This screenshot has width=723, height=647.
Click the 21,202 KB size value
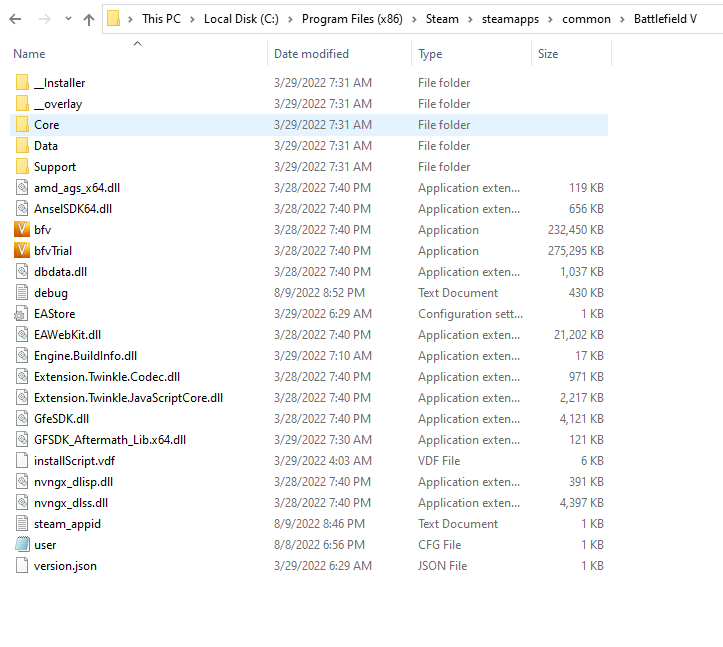coord(579,335)
